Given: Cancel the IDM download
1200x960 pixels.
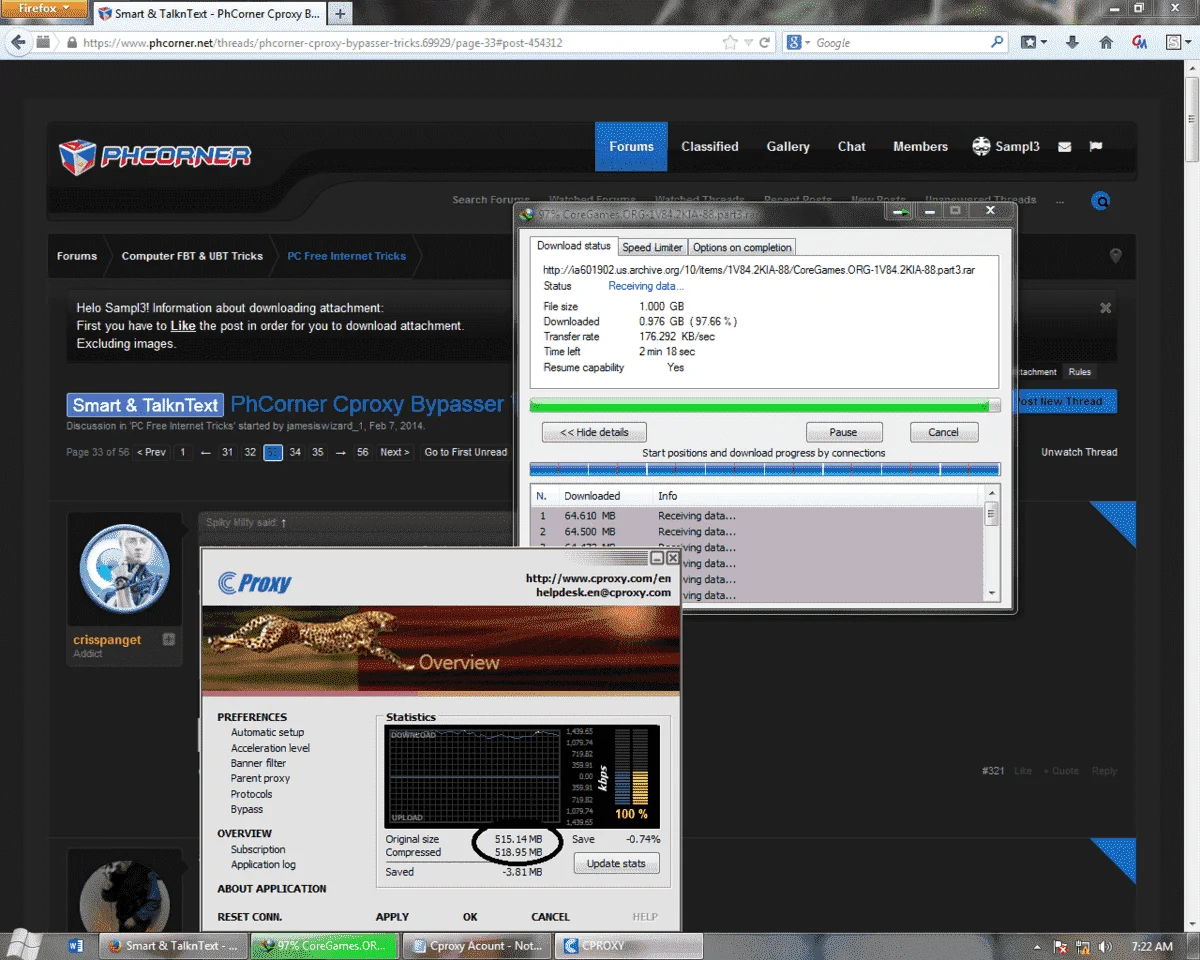Looking at the screenshot, I should click(x=943, y=432).
